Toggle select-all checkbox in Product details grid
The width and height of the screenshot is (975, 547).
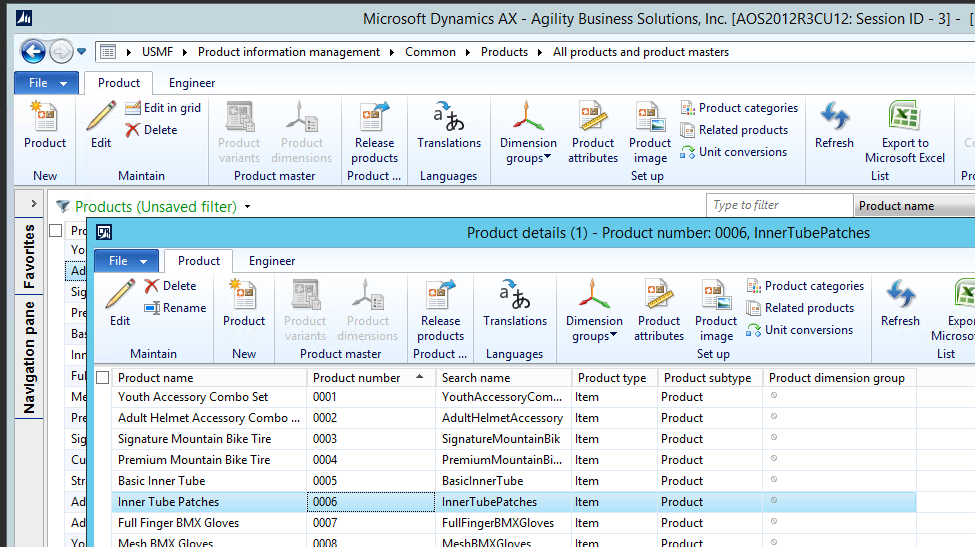coord(103,377)
